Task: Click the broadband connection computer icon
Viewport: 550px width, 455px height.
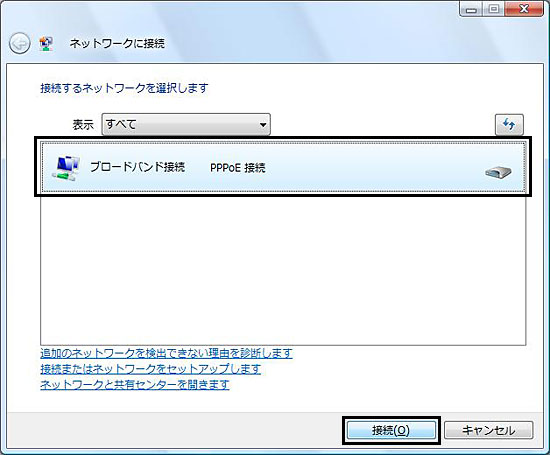Action: (66, 168)
